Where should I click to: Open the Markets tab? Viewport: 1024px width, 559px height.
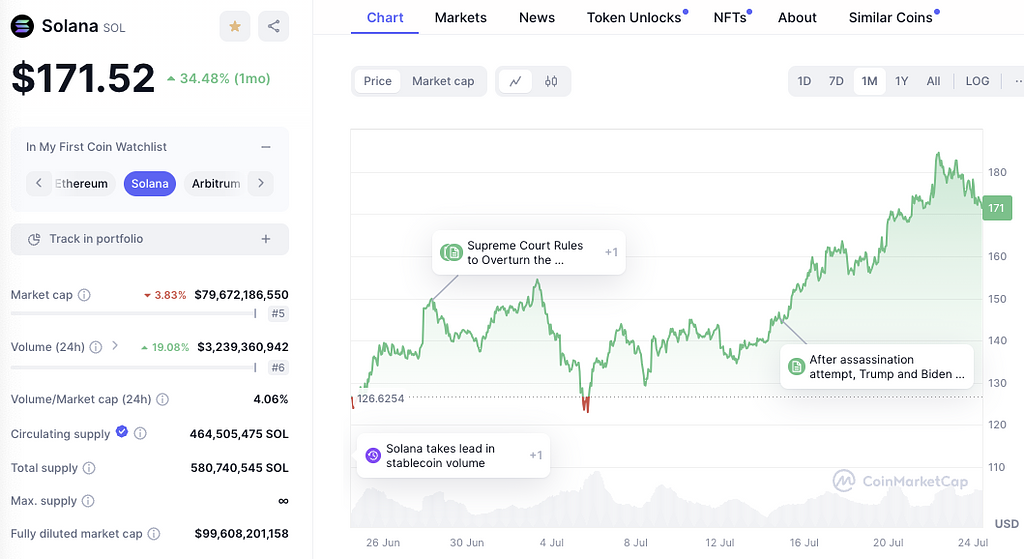click(460, 17)
